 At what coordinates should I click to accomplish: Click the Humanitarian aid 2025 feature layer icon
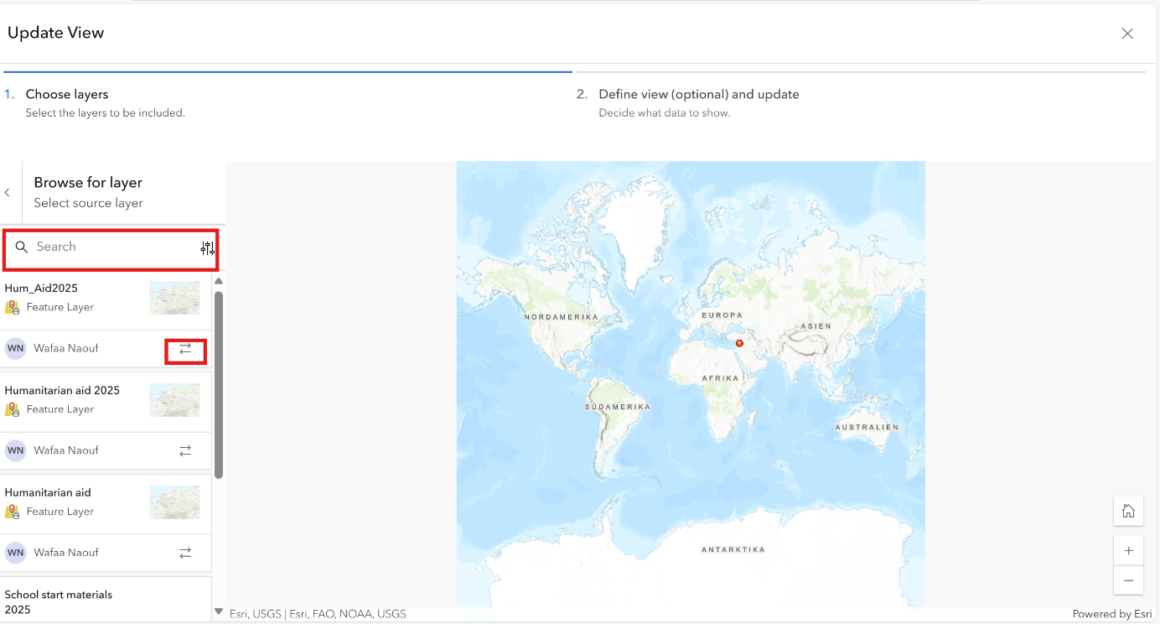coord(12,409)
